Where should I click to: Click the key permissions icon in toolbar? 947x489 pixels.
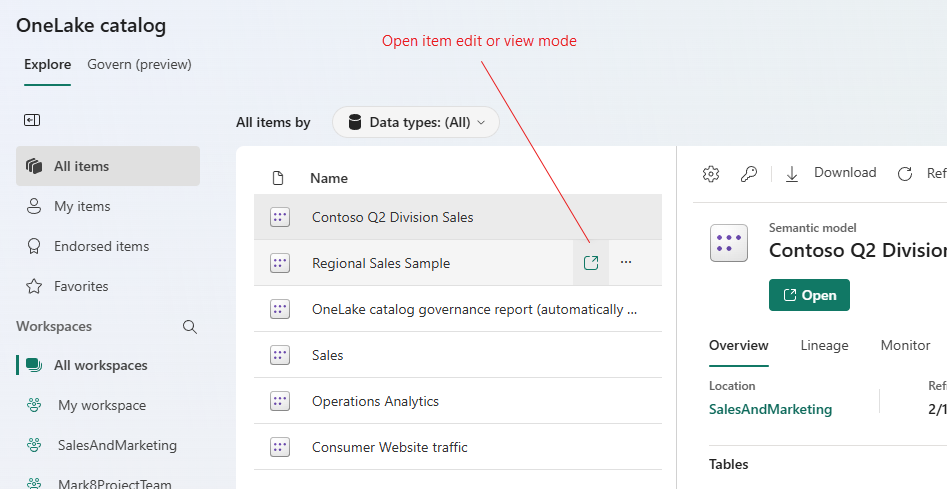point(748,173)
